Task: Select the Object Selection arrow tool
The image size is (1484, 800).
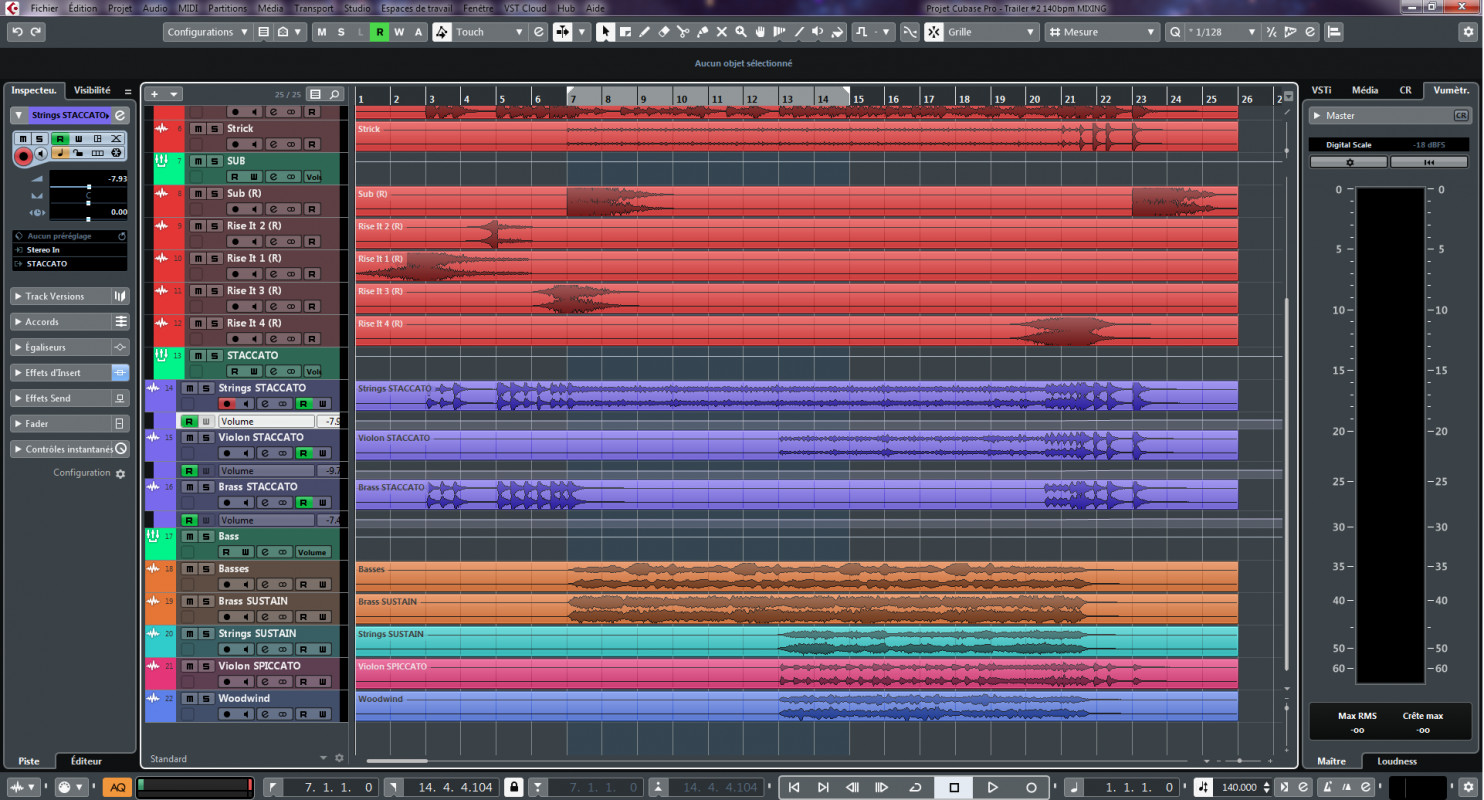Action: click(x=605, y=32)
